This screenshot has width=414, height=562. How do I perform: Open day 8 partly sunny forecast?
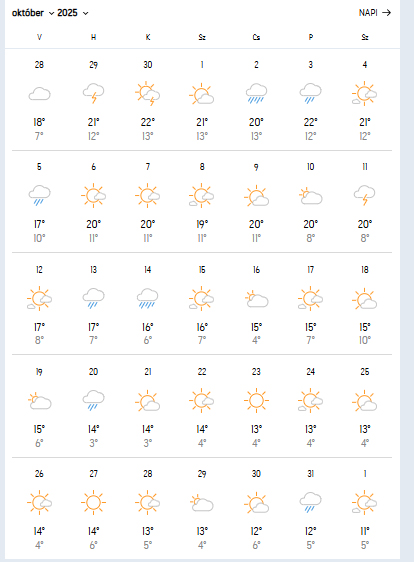[202, 202]
